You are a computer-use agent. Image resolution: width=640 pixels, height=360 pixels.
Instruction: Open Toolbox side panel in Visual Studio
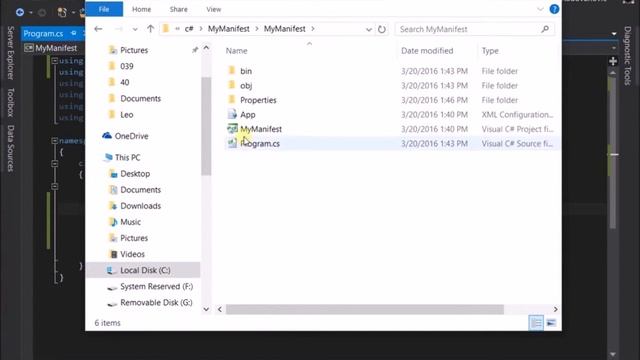pos(11,102)
